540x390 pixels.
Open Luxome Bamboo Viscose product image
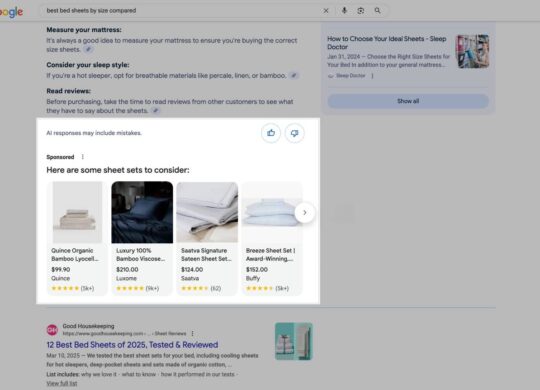[142, 212]
